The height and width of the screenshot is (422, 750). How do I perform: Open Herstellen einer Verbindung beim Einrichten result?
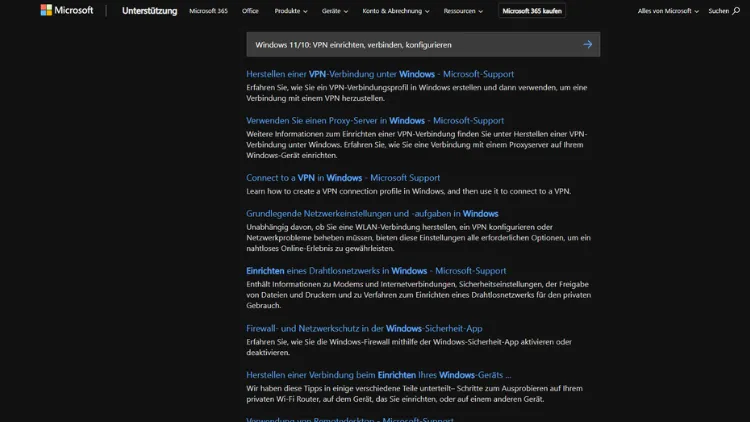click(378, 375)
